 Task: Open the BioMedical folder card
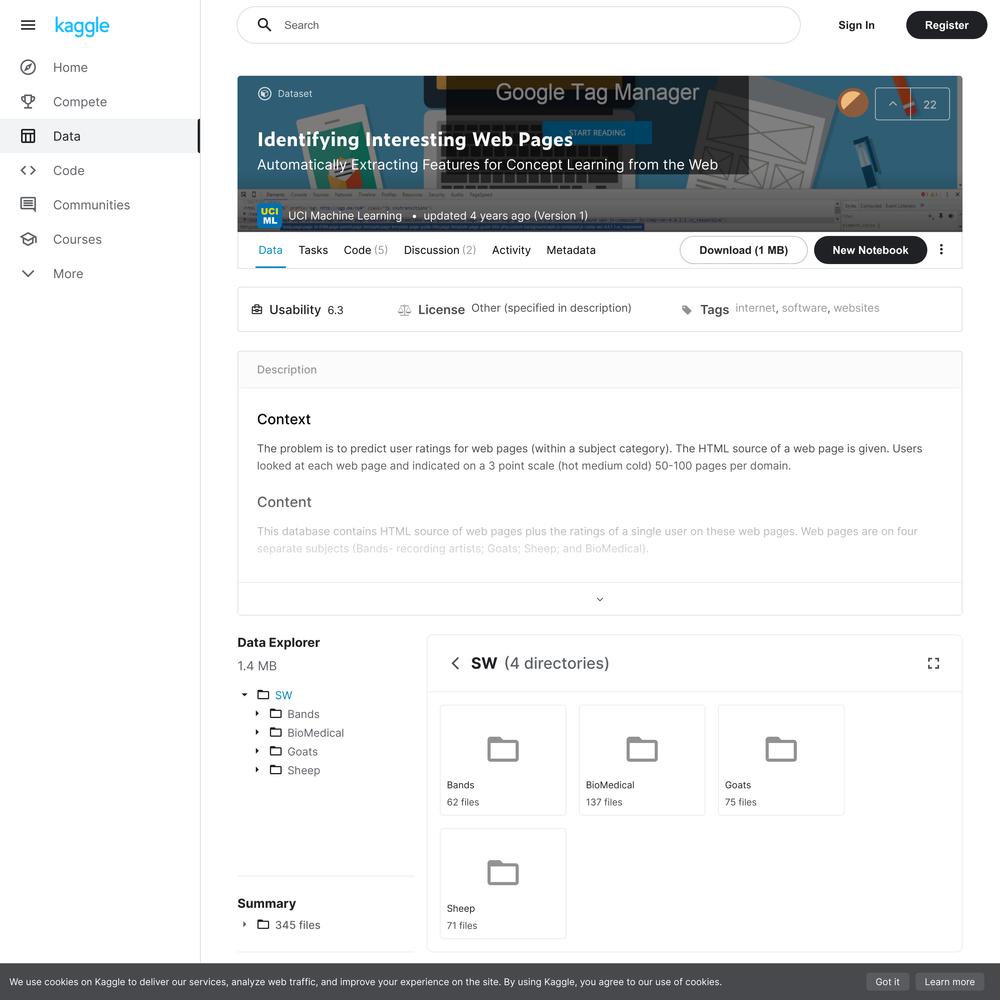[x=642, y=760]
